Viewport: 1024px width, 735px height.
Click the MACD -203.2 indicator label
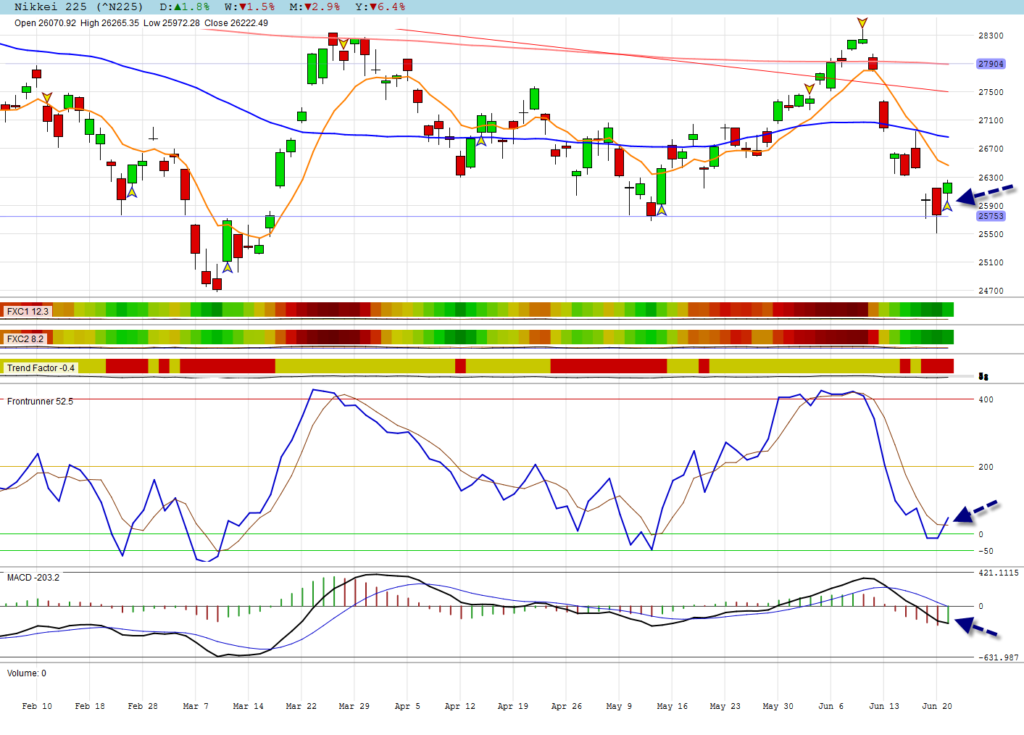pos(33,578)
